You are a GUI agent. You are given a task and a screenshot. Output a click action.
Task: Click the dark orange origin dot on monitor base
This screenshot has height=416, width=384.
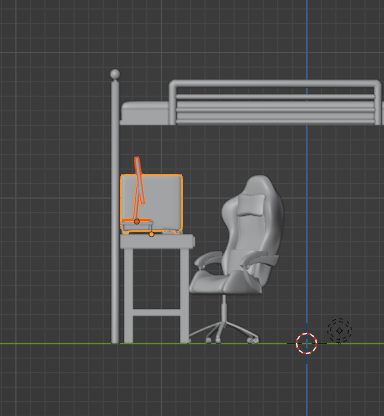137,222
